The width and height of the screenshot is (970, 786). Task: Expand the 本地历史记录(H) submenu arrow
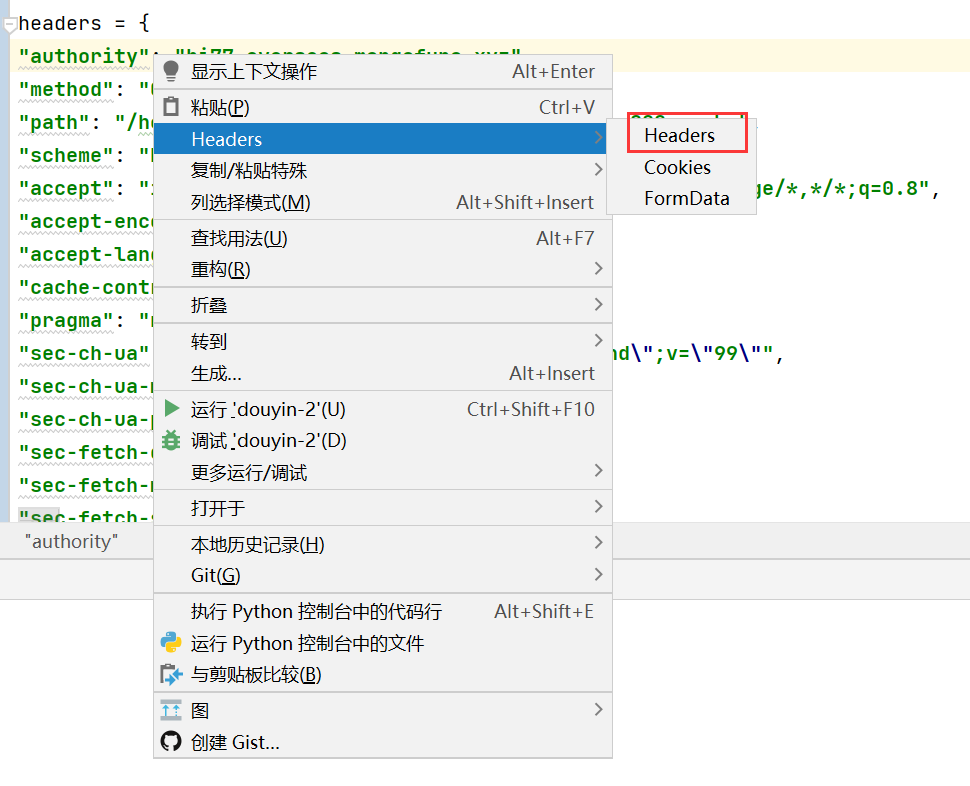point(598,543)
